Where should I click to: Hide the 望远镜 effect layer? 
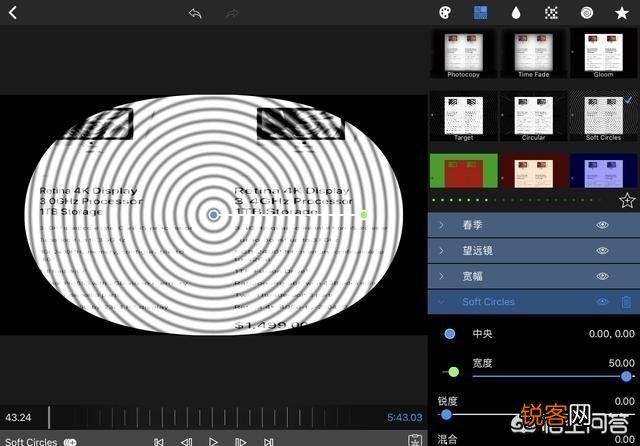point(602,251)
